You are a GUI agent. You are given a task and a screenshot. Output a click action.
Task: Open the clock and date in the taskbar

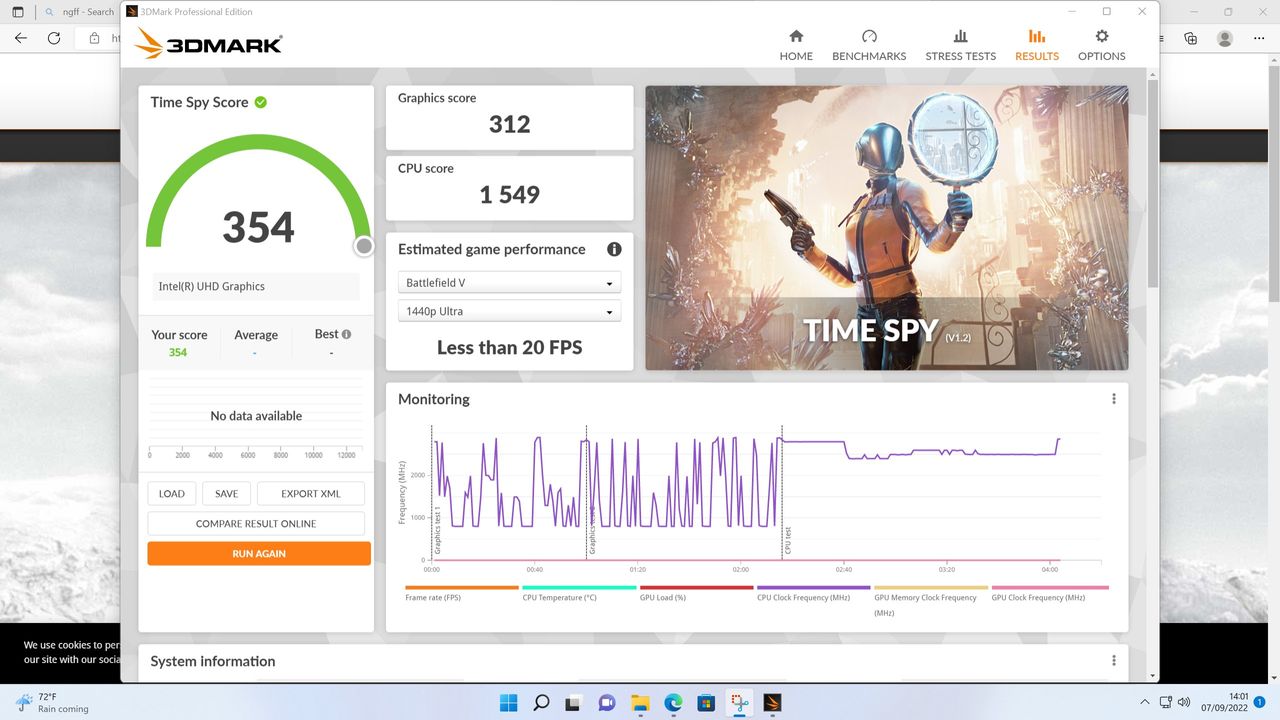[x=1227, y=702]
